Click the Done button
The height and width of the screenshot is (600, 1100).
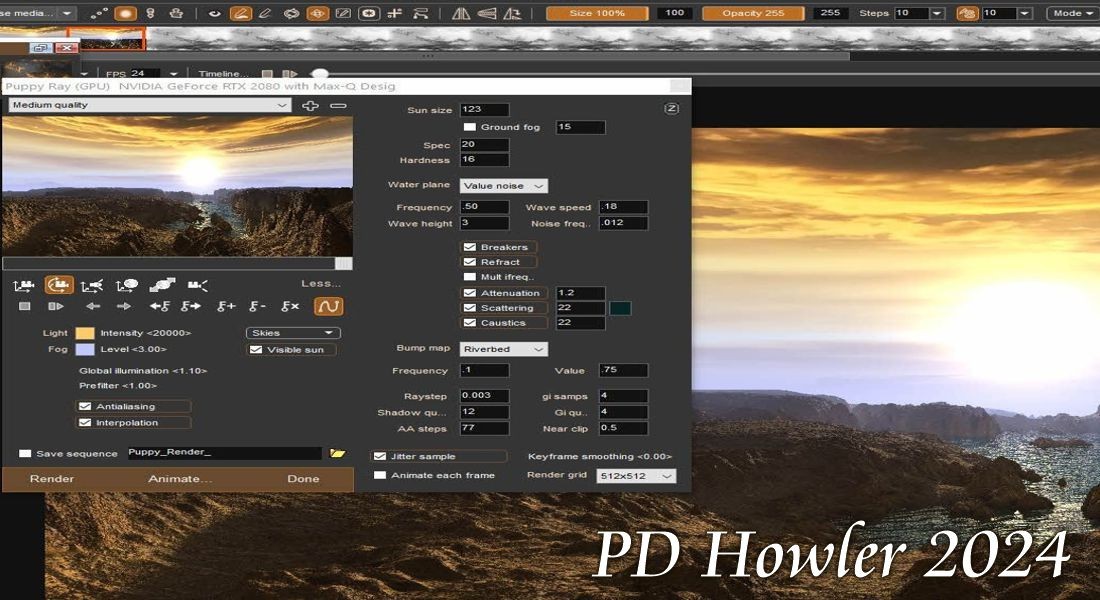[304, 478]
